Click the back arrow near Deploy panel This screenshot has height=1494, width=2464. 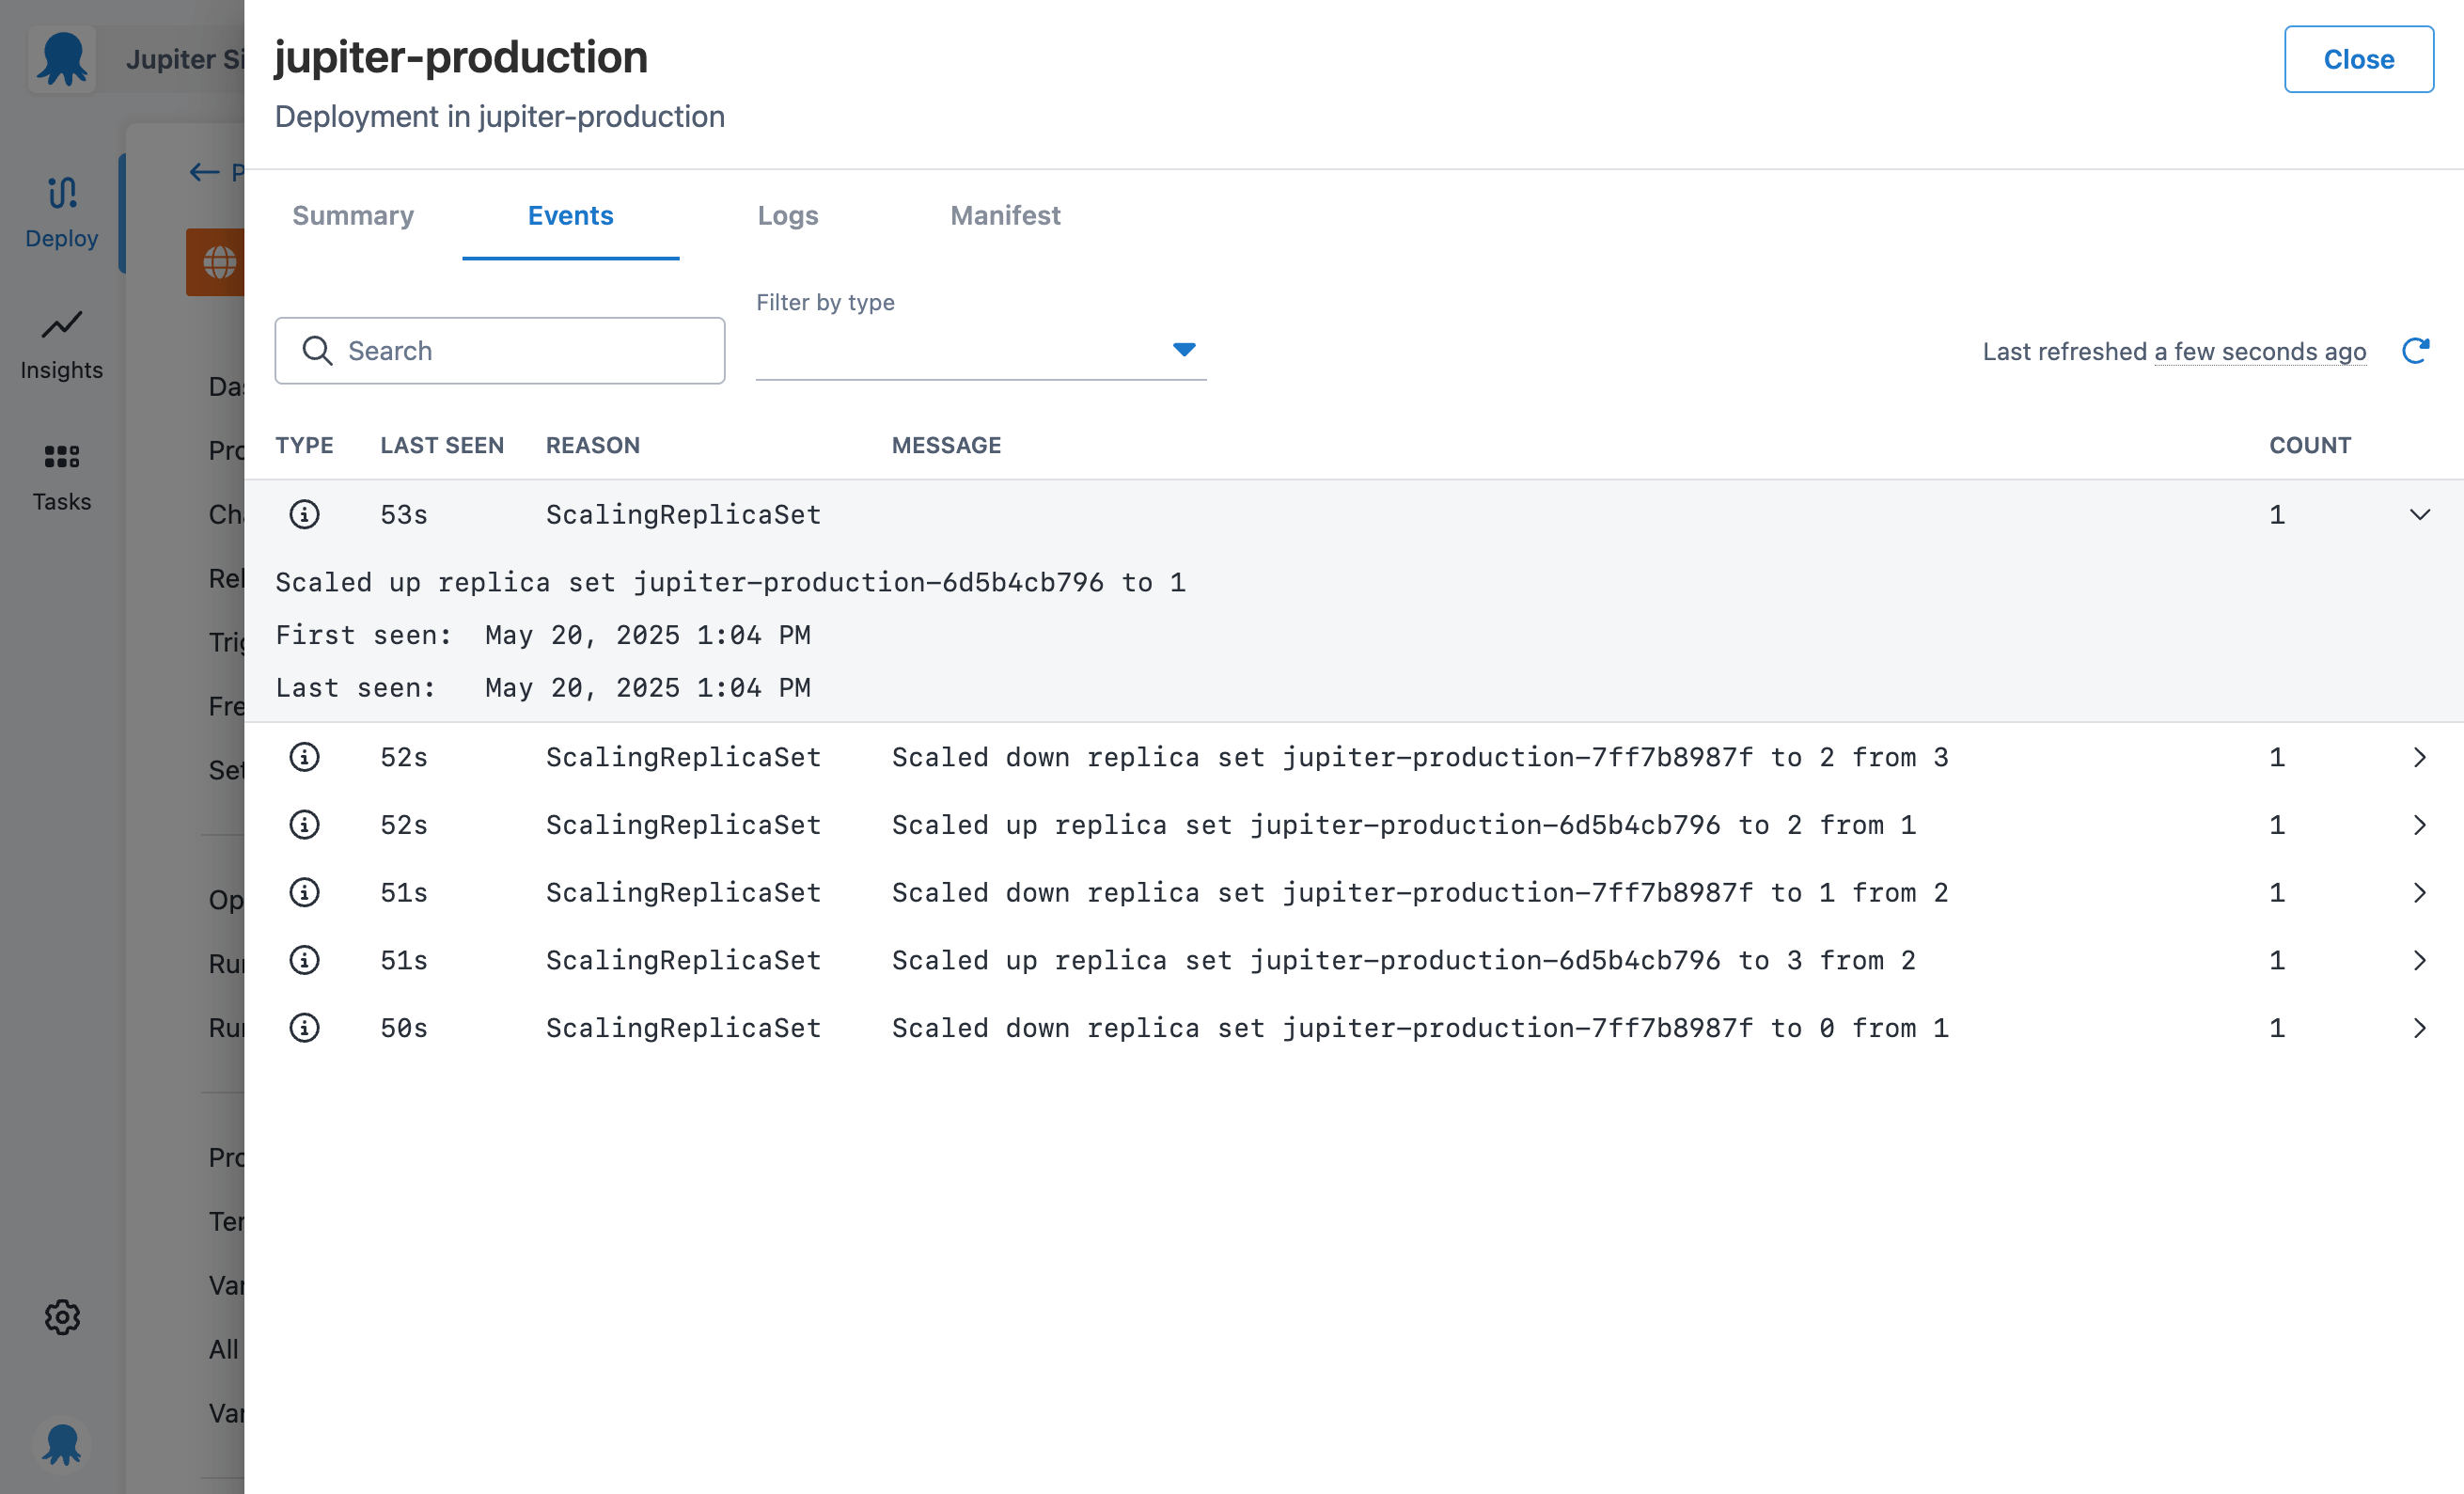(x=203, y=172)
